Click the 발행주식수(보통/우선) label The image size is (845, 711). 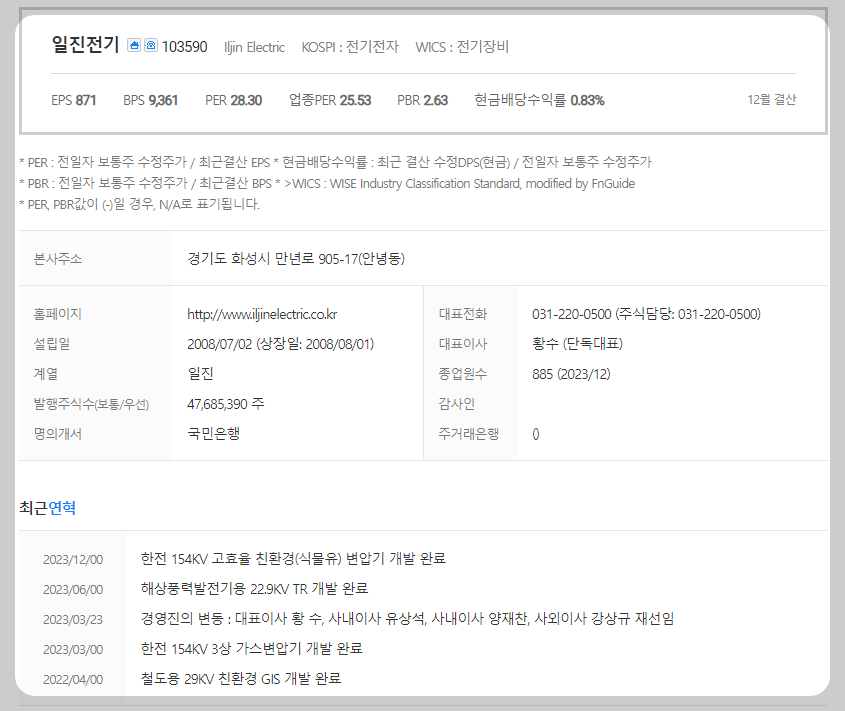(x=91, y=404)
